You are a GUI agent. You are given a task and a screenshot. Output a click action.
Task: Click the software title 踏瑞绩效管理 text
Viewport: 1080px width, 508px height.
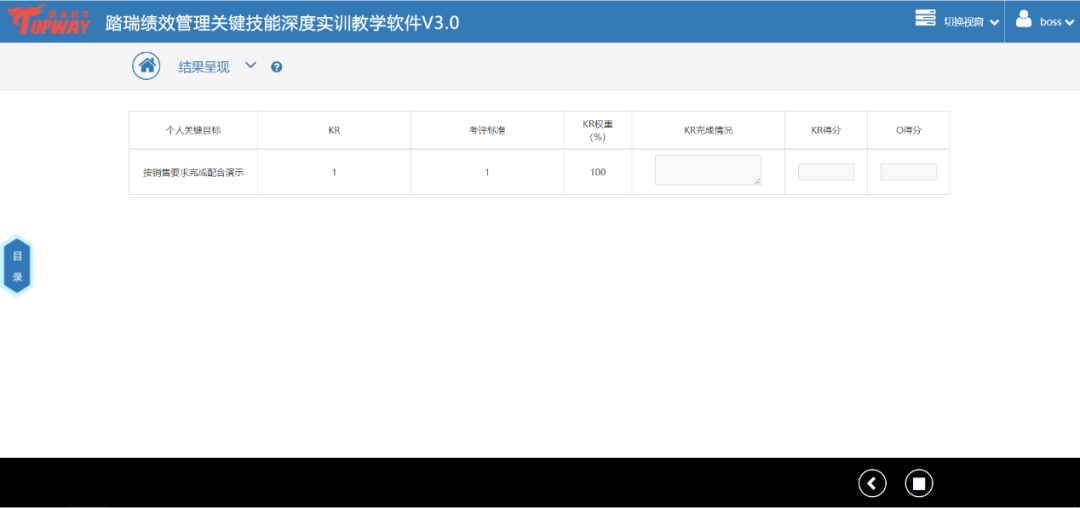pos(282,22)
